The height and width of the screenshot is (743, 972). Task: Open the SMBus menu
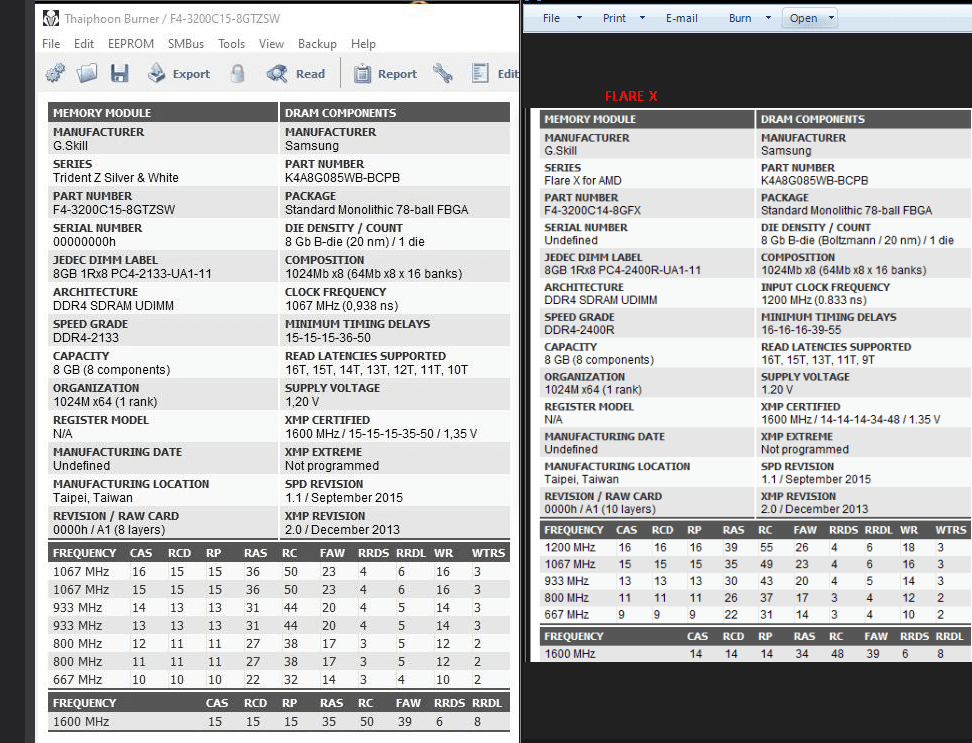[186, 43]
